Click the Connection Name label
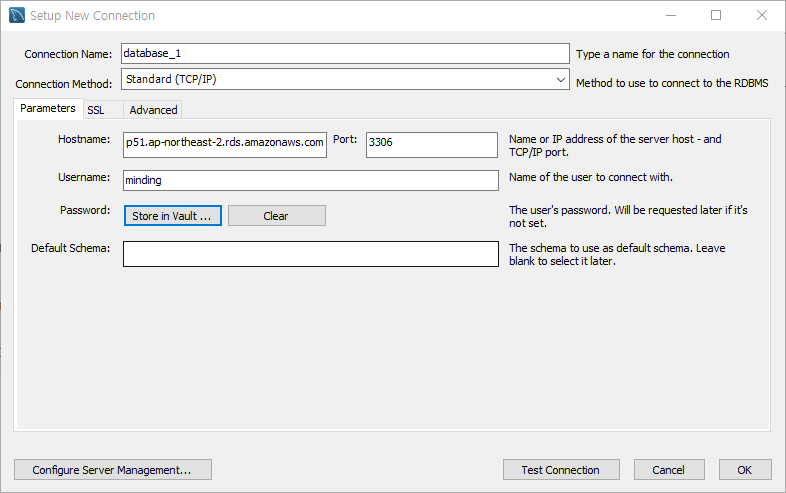786x493 pixels. 68,54
